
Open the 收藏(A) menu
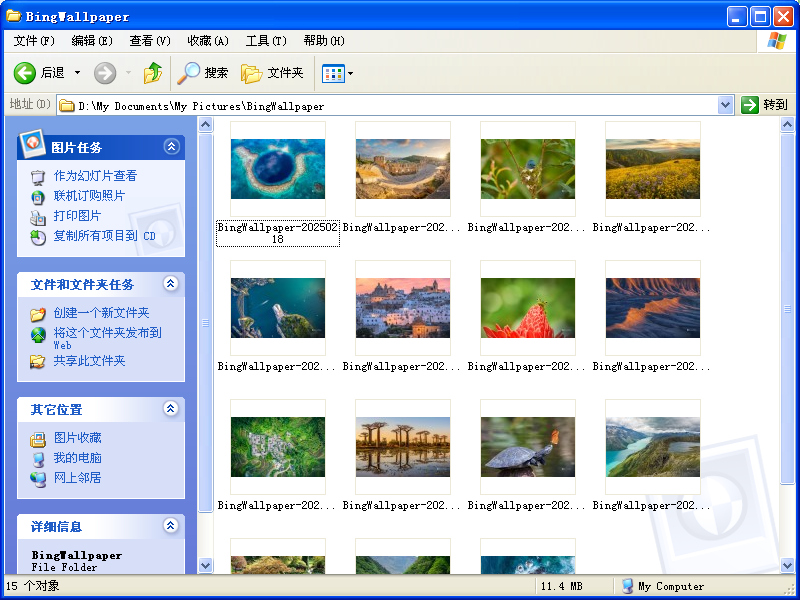point(208,41)
